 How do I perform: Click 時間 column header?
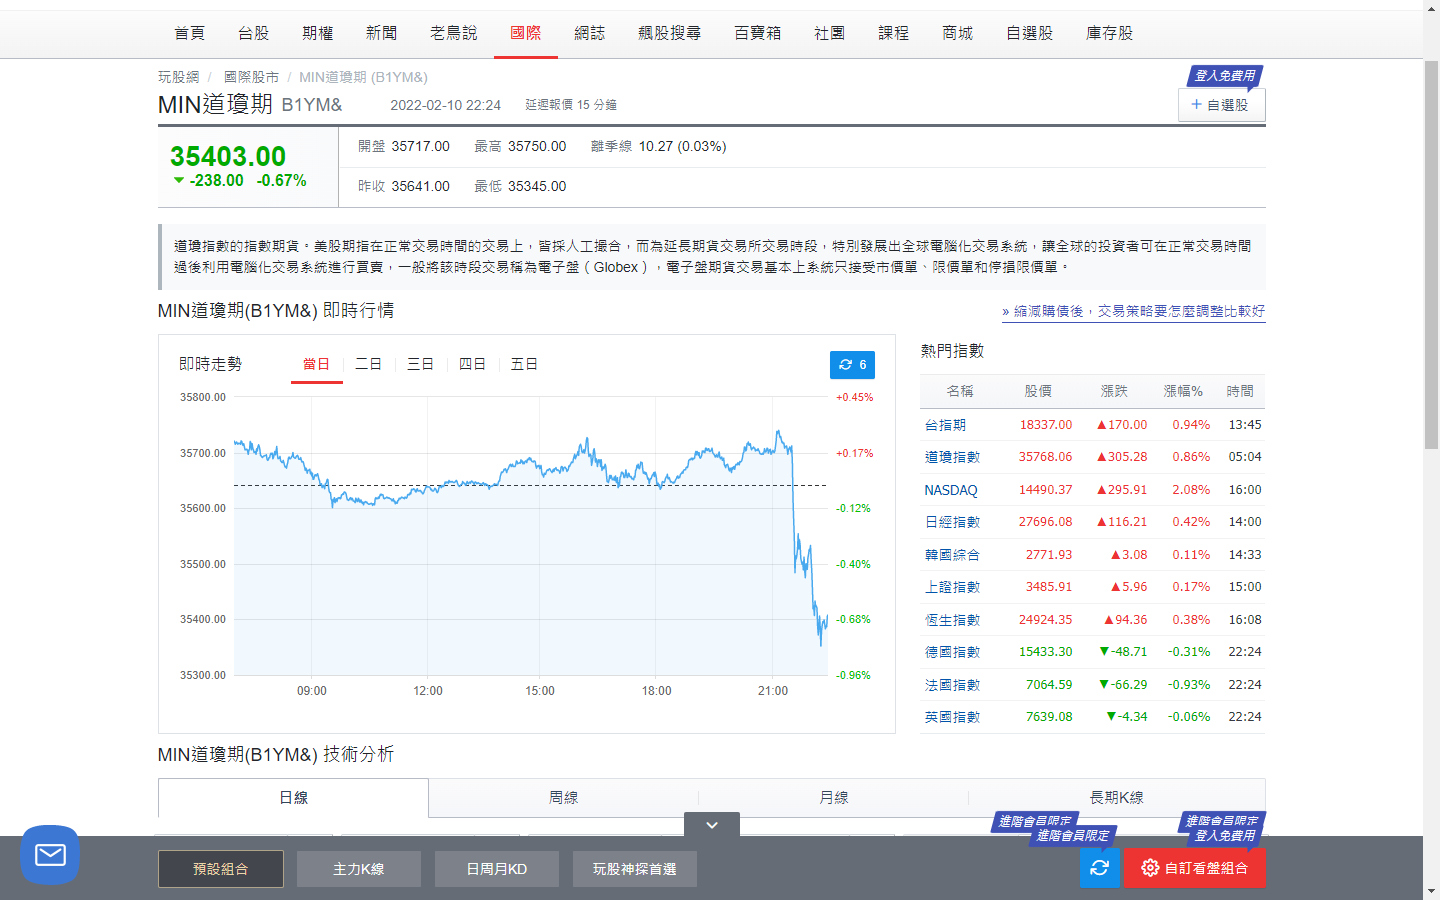pyautogui.click(x=1240, y=391)
